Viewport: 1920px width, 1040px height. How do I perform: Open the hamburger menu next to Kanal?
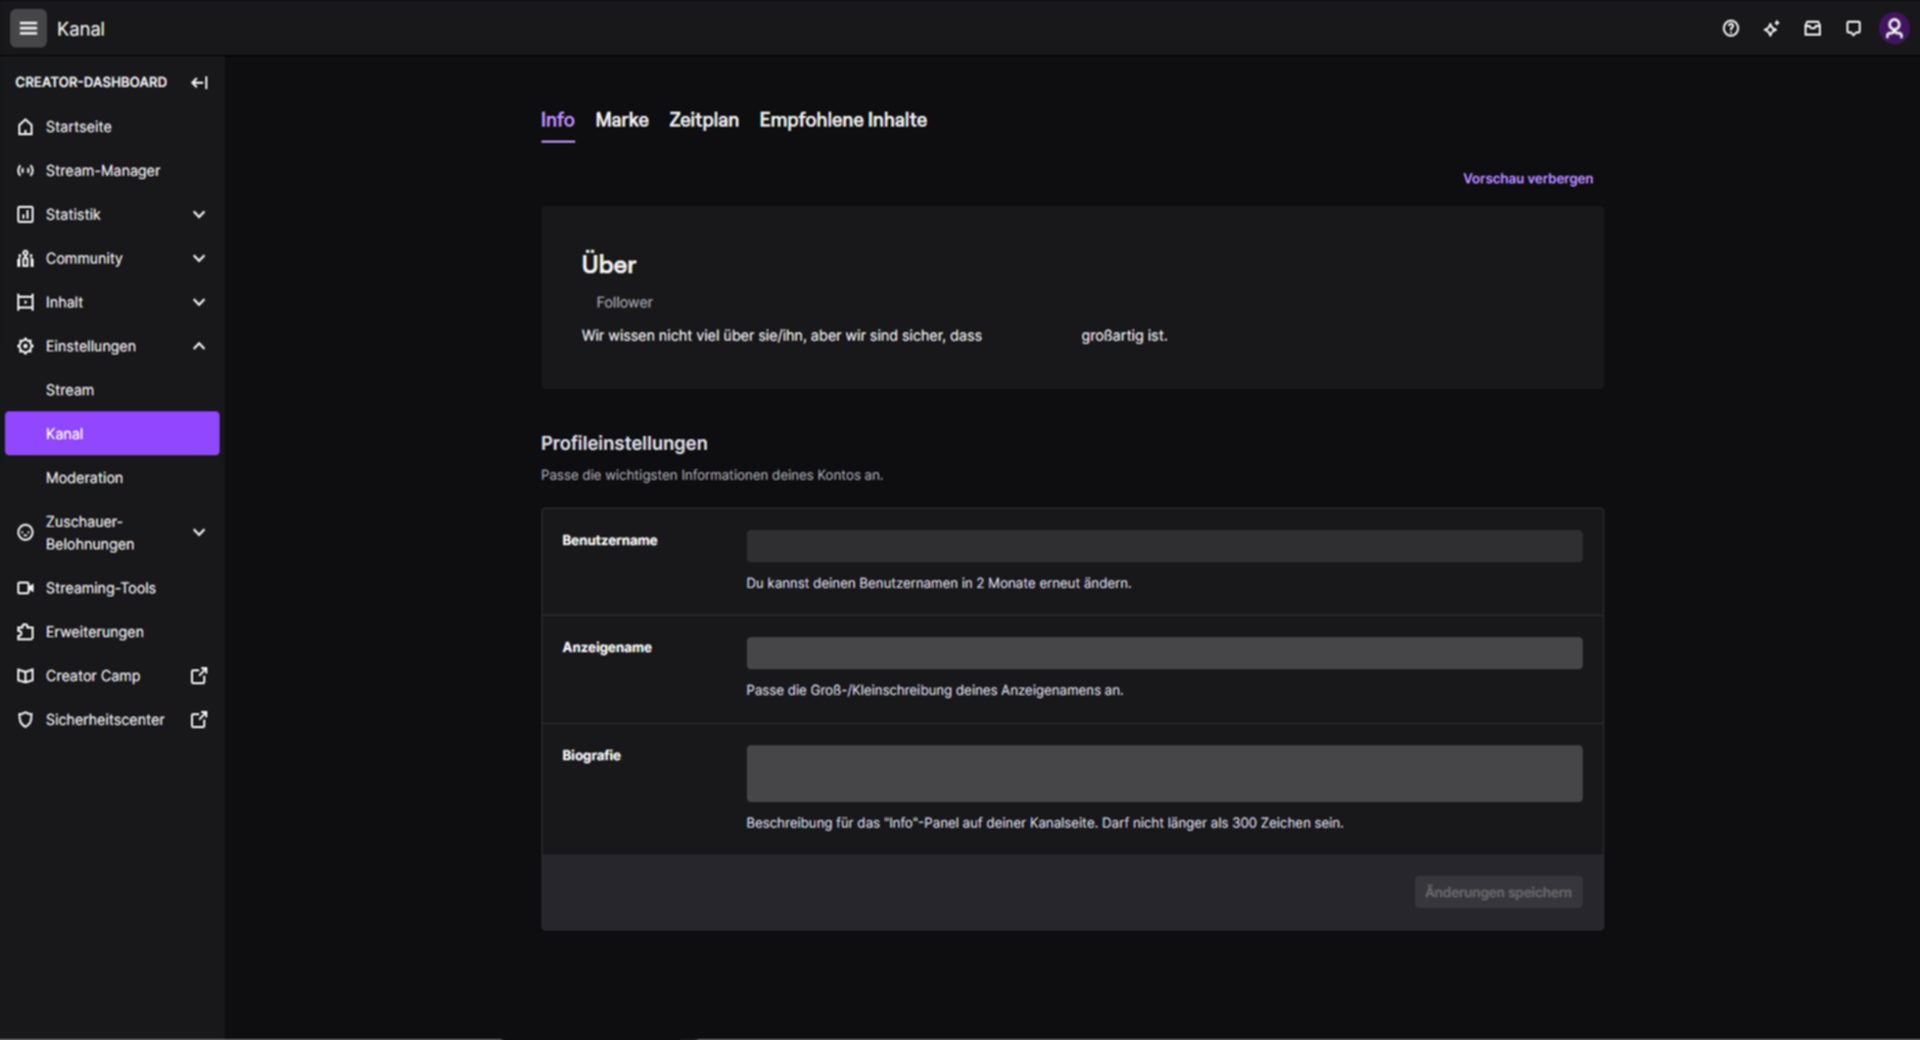click(x=28, y=28)
